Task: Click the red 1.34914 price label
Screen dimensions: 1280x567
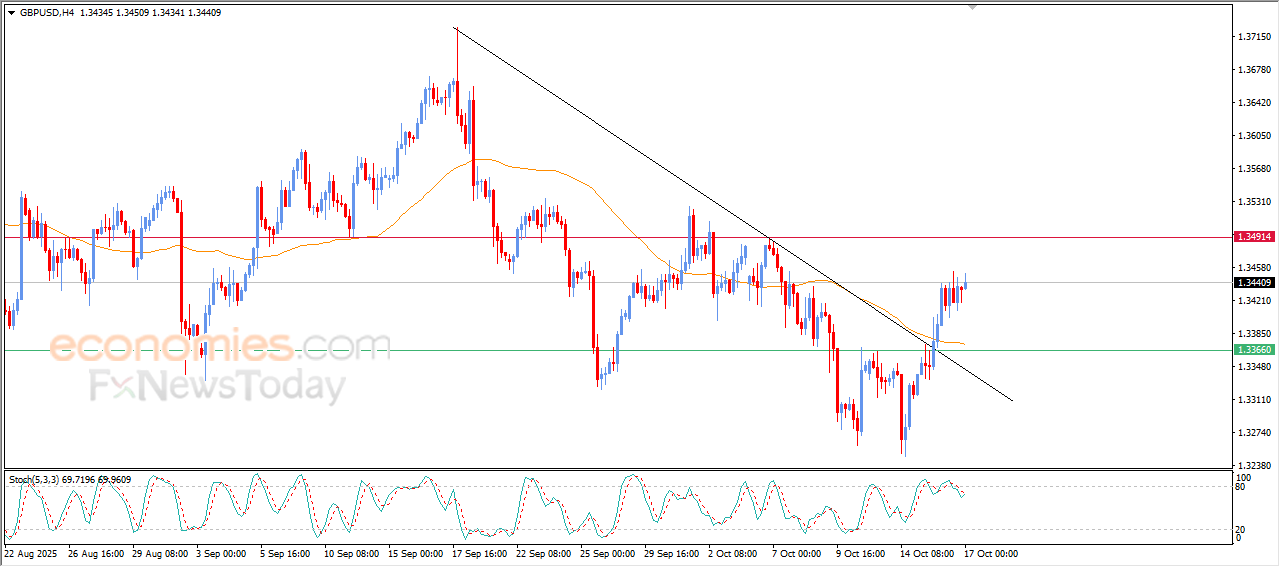Action: tap(1254, 237)
